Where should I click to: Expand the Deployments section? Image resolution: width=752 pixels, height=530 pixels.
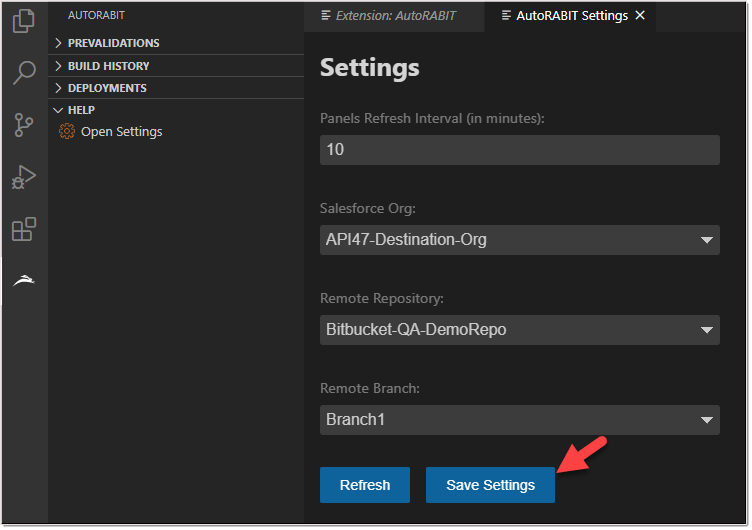click(176, 88)
